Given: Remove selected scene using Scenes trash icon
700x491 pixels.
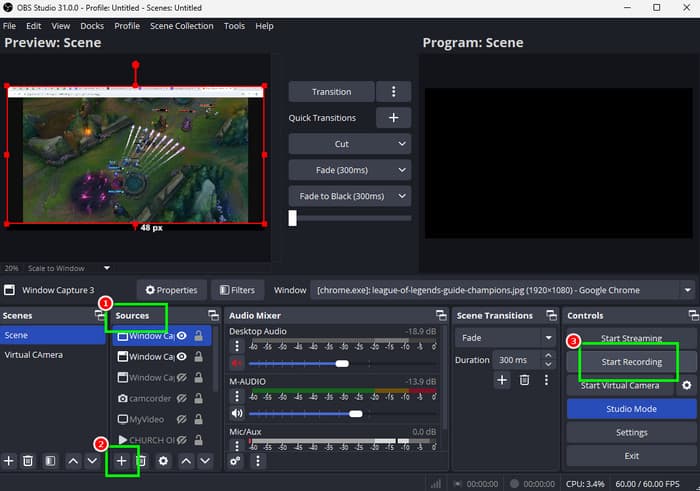Looking at the screenshot, I should (29, 461).
